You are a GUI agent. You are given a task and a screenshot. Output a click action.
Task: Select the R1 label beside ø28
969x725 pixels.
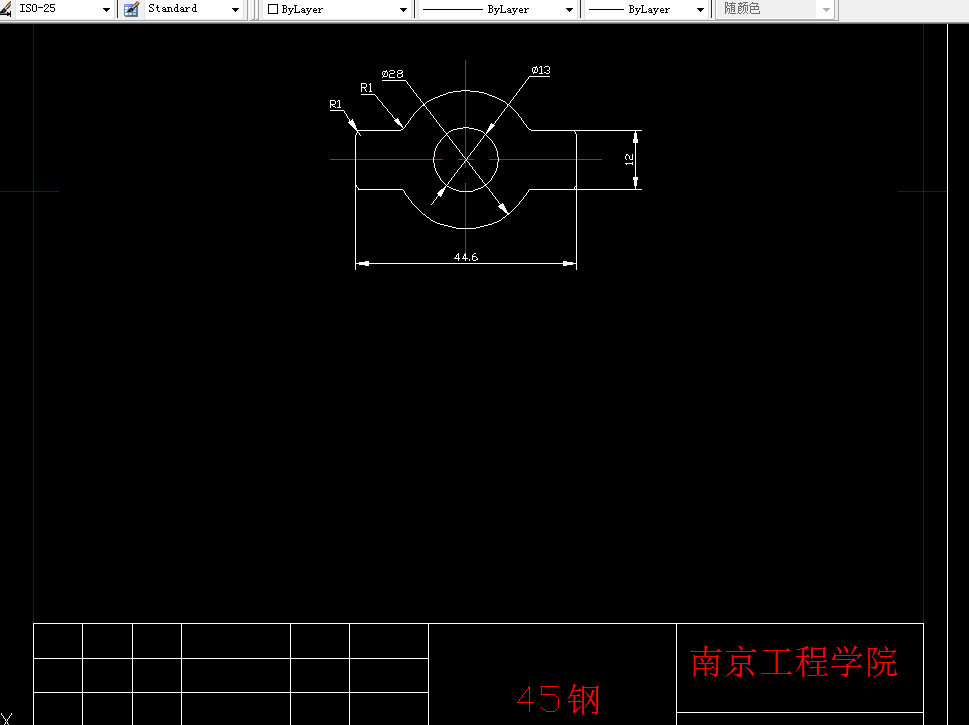point(366,88)
